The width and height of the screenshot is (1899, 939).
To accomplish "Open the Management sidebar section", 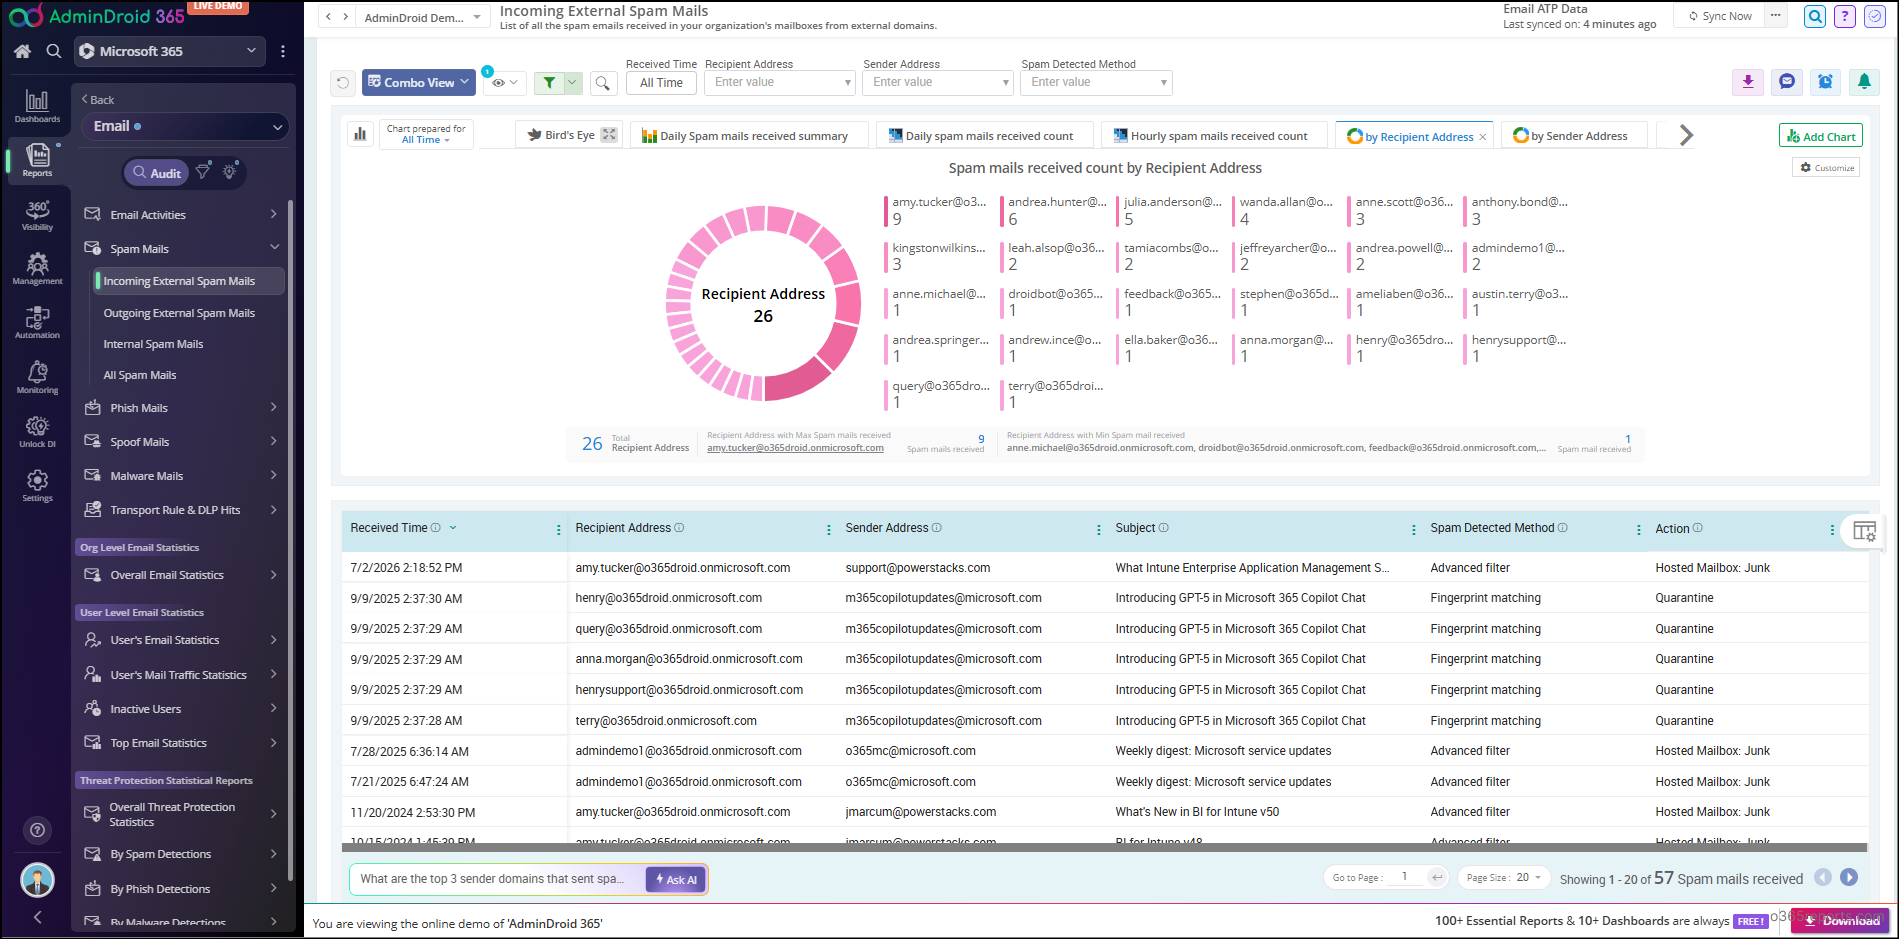I will pos(37,268).
